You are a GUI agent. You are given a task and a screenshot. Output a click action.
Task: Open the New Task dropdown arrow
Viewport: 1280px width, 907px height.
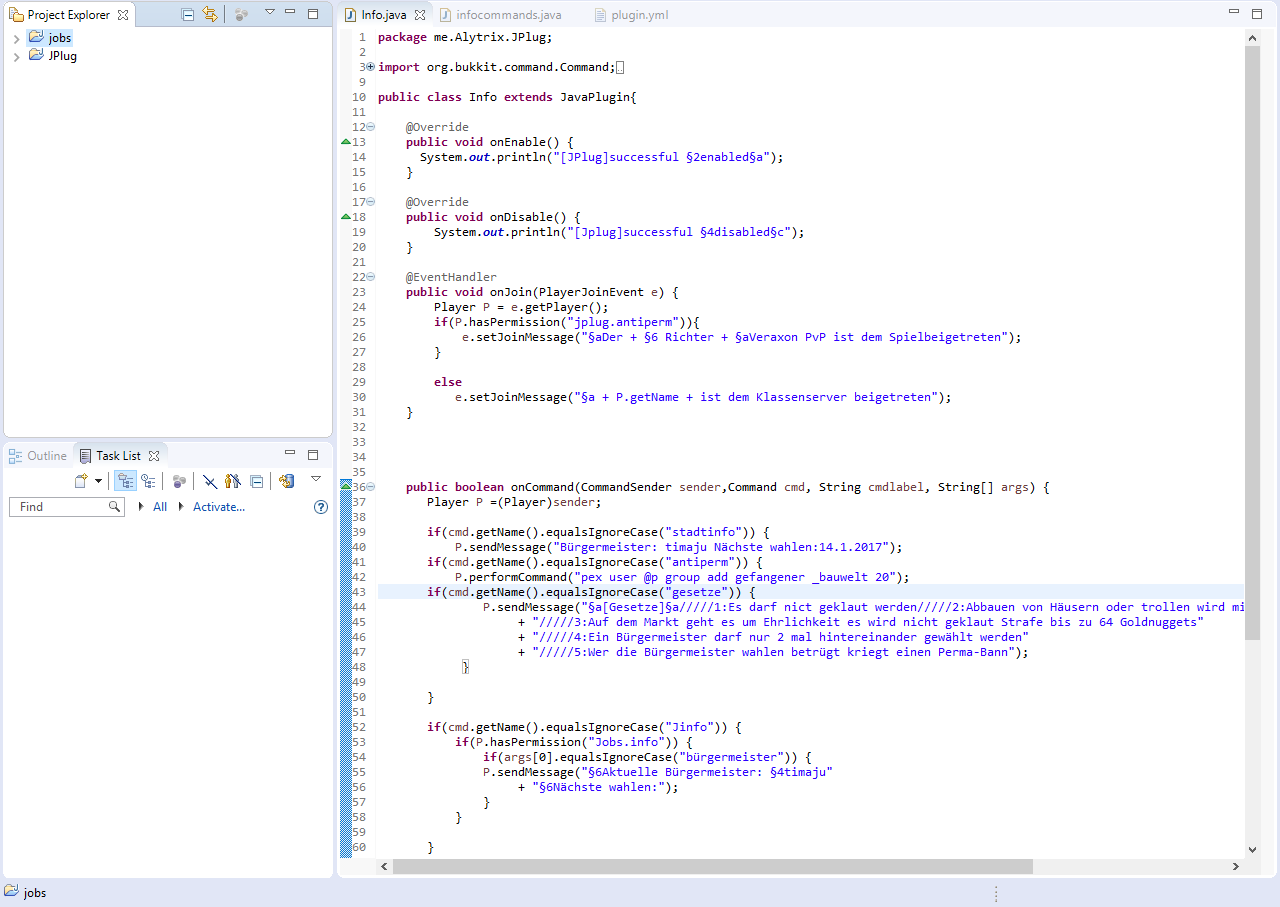point(98,481)
